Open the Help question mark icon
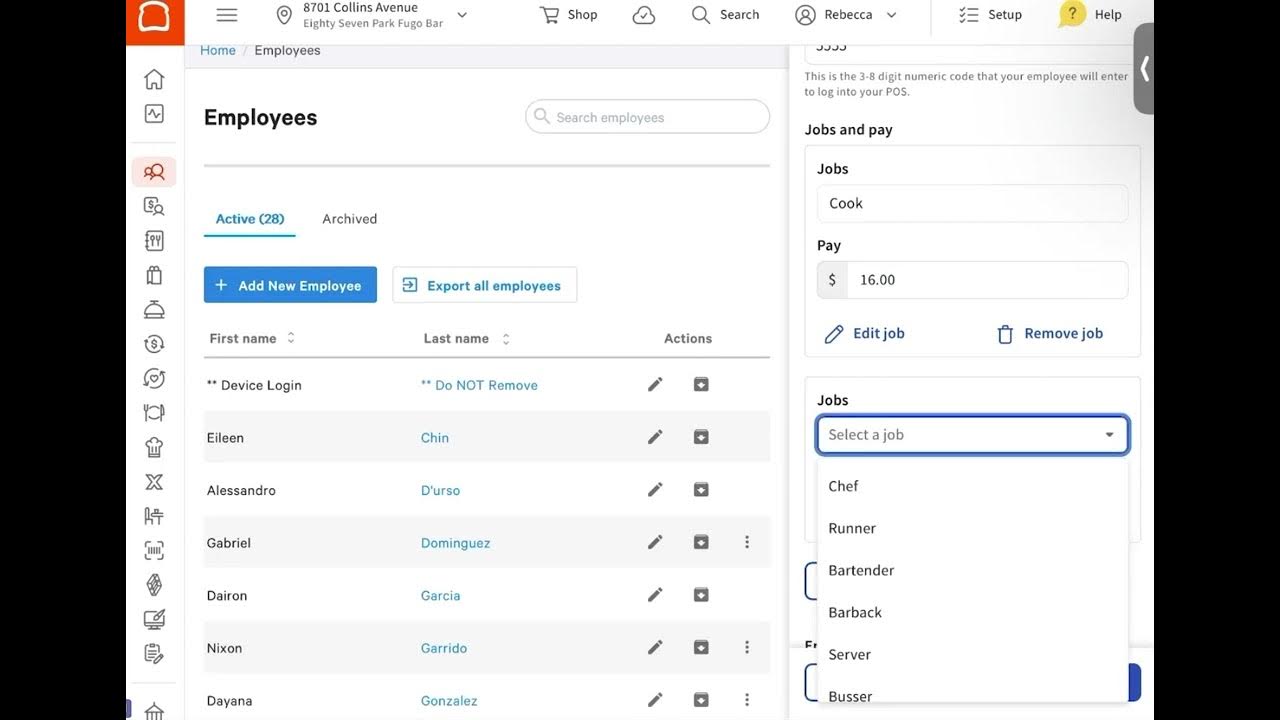This screenshot has height=720, width=1280. coord(1073,14)
